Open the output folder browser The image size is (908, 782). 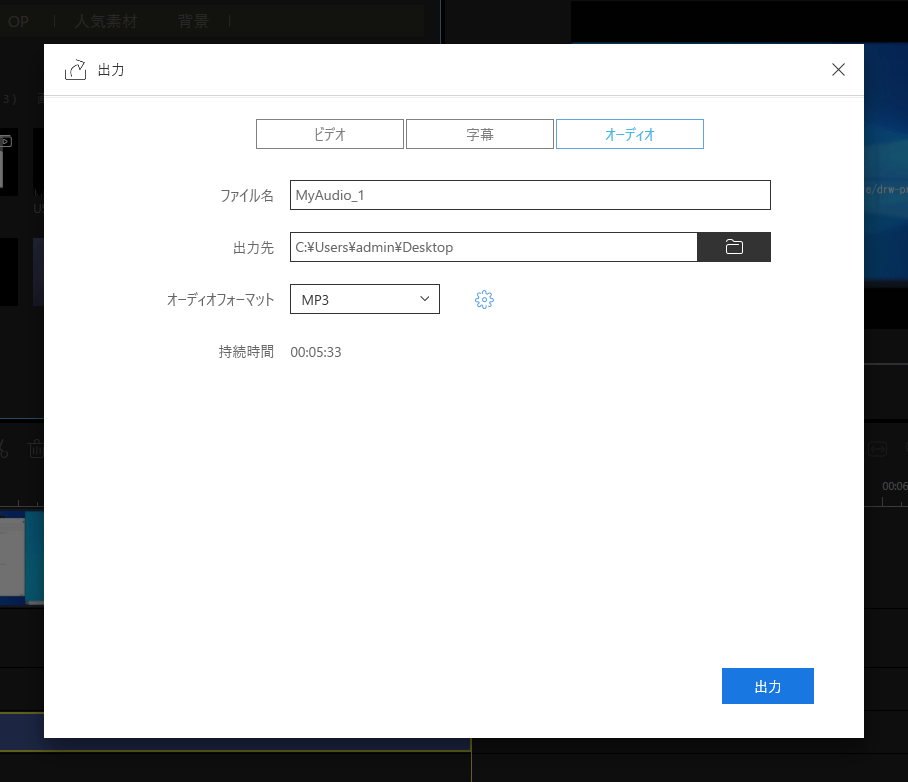click(734, 246)
